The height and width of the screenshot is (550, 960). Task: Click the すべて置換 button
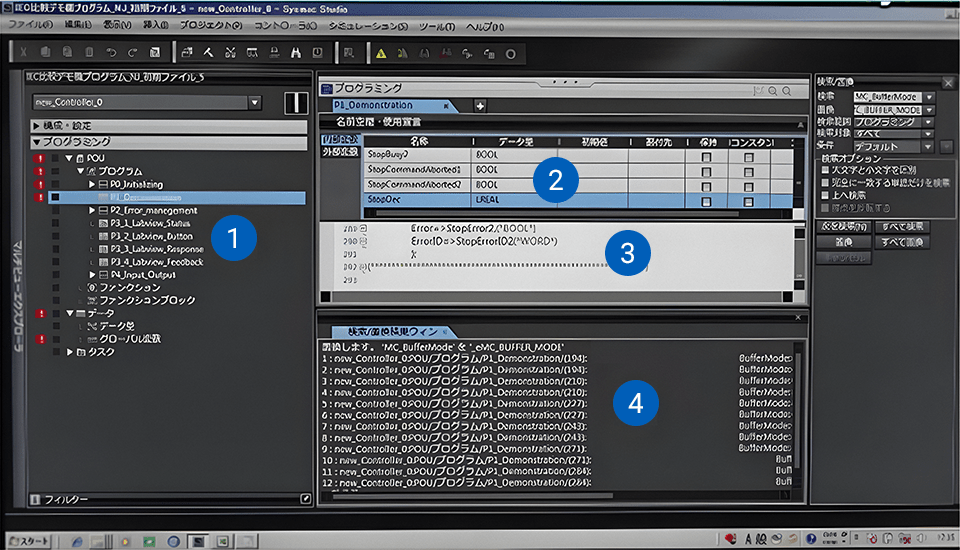tap(902, 243)
